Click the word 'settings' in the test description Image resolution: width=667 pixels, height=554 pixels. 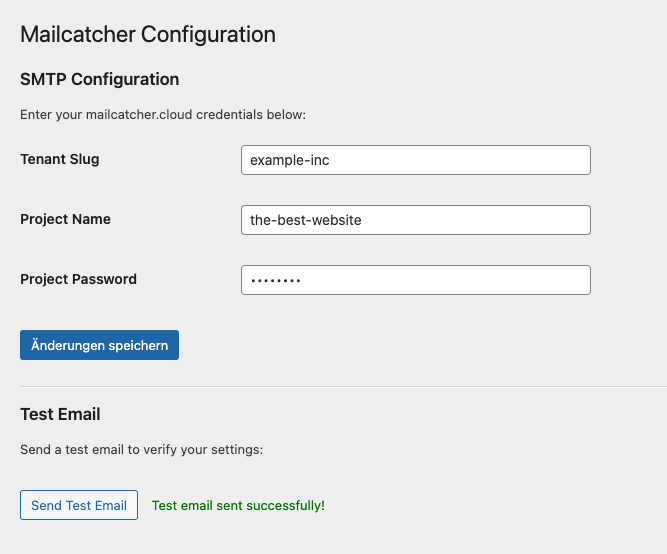click(x=237, y=450)
